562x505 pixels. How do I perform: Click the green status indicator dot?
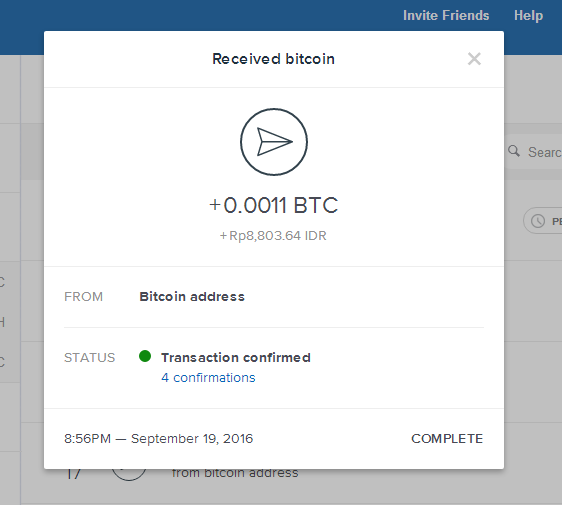tap(145, 356)
